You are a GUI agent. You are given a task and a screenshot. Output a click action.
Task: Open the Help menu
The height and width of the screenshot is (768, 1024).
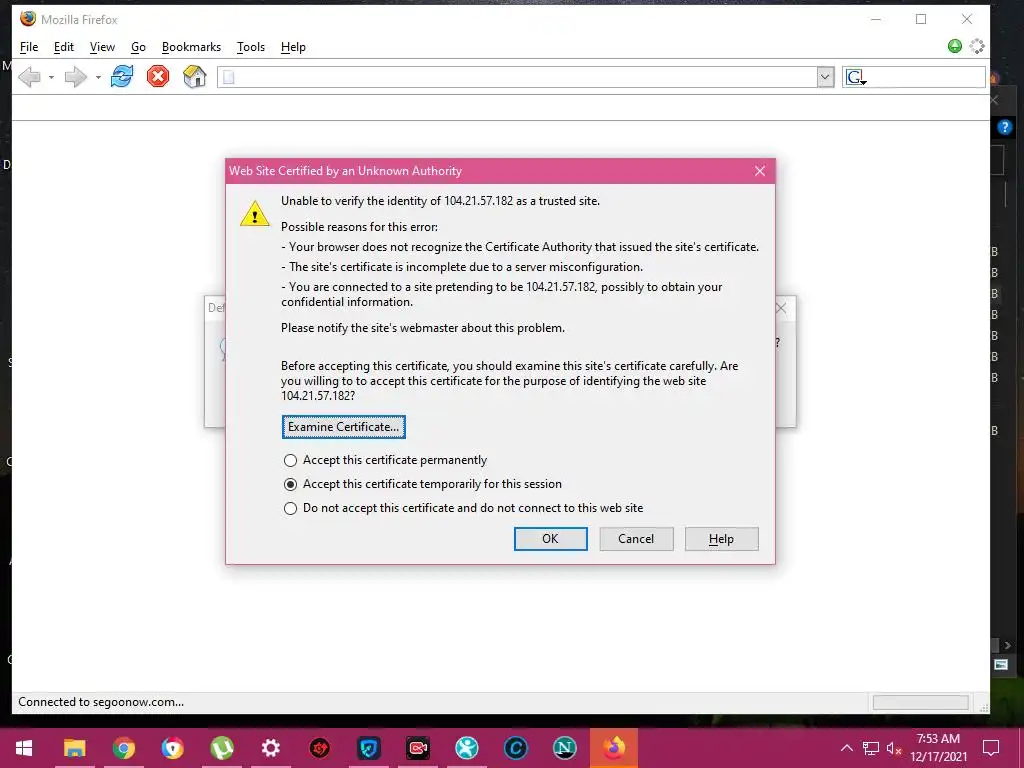pyautogui.click(x=293, y=47)
